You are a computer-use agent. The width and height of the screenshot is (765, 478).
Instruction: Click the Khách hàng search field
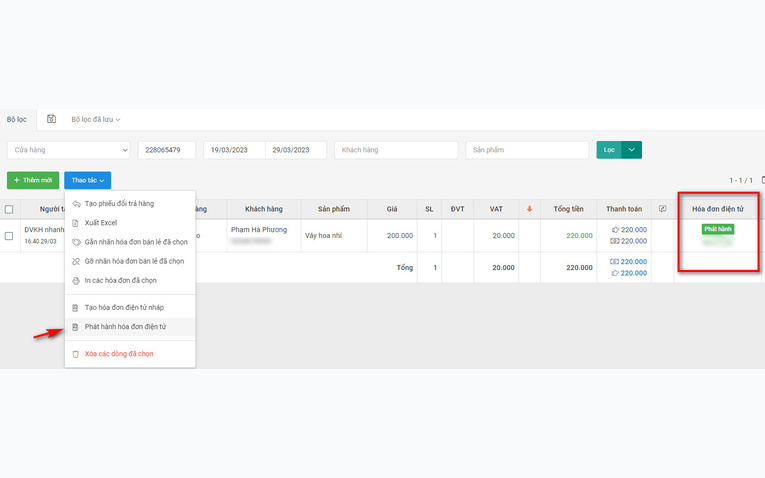coord(396,150)
